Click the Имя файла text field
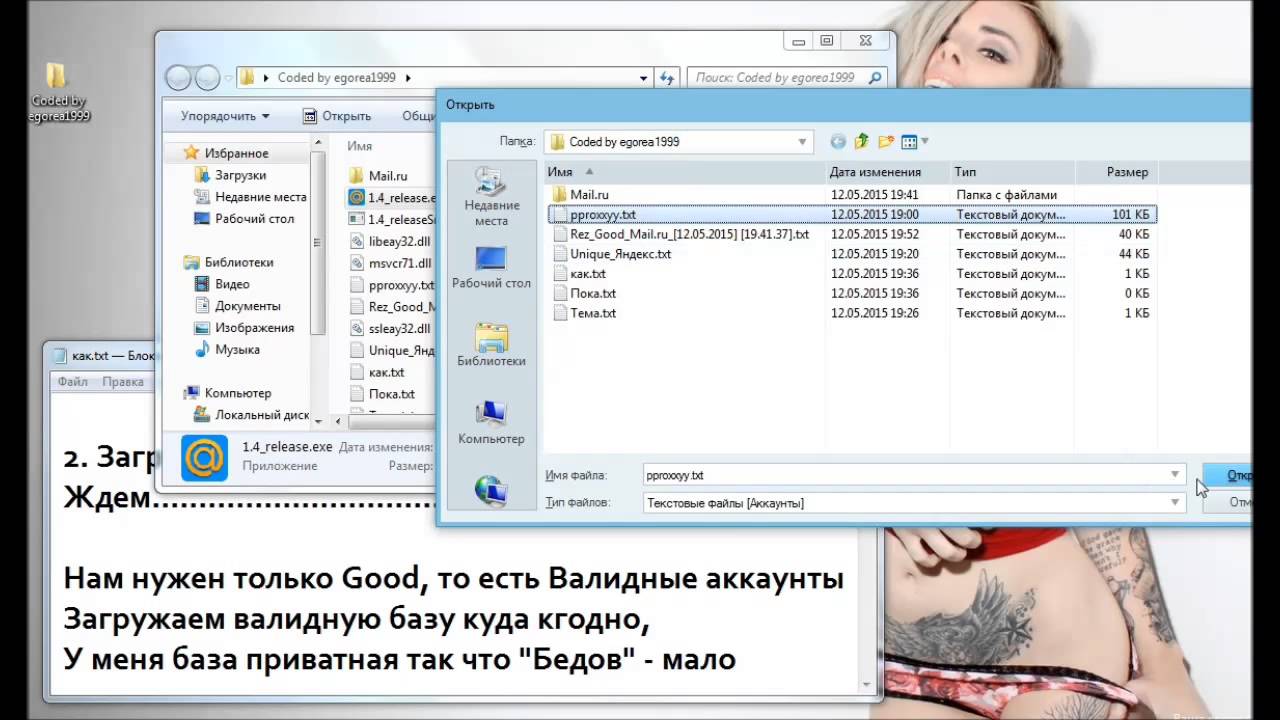The image size is (1280, 720). pyautogui.click(x=905, y=475)
